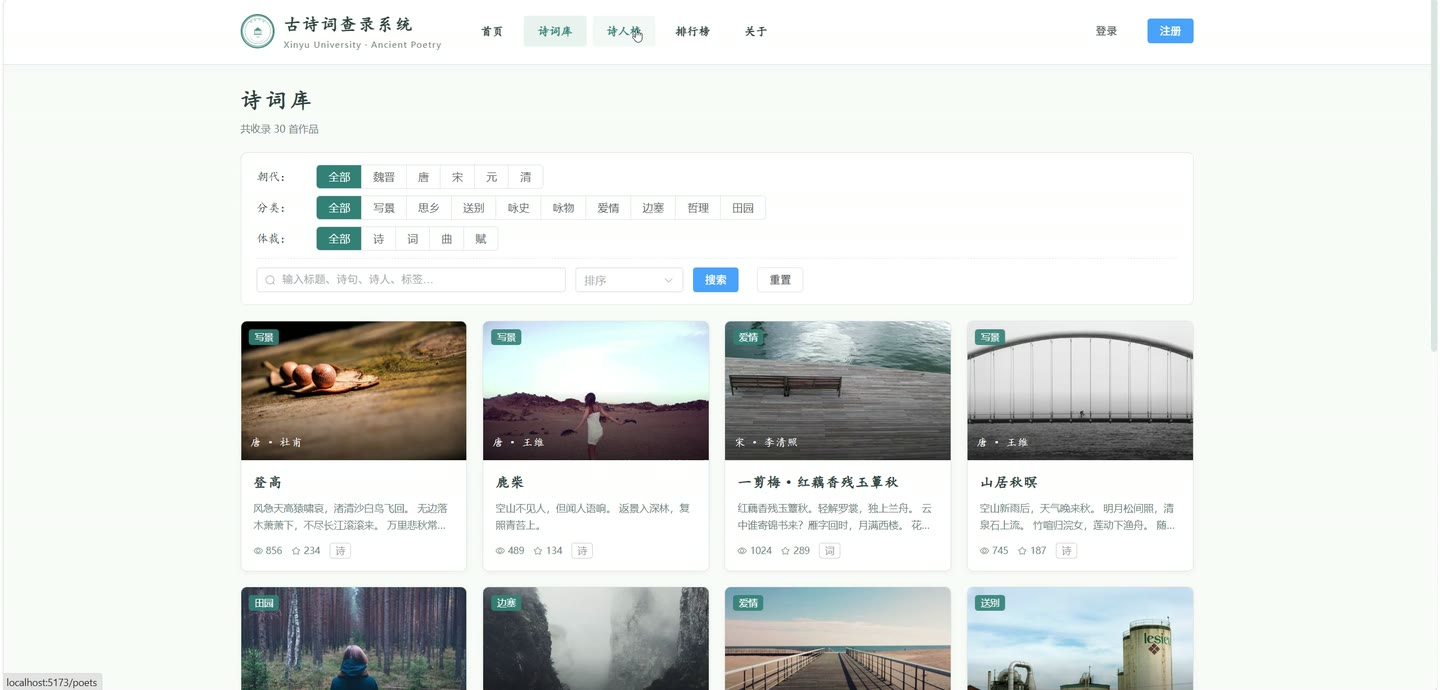Viewport: 1440px width, 690px height.
Task: Open 诗人榜 navigation tab
Action: pos(624,31)
